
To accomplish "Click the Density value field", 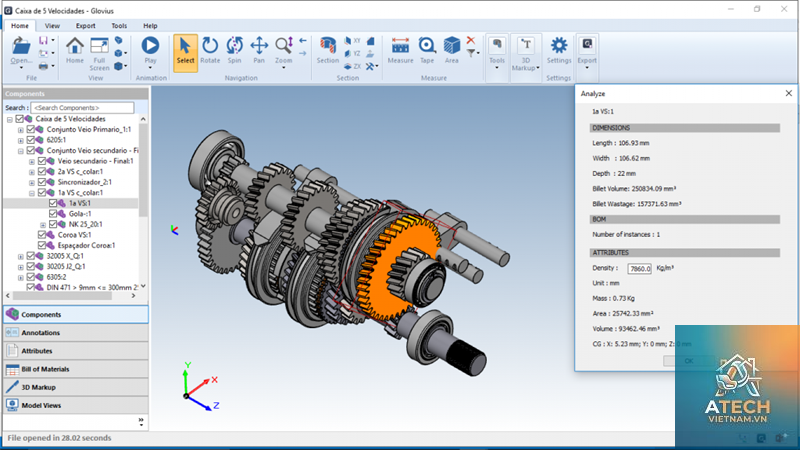I will (639, 268).
